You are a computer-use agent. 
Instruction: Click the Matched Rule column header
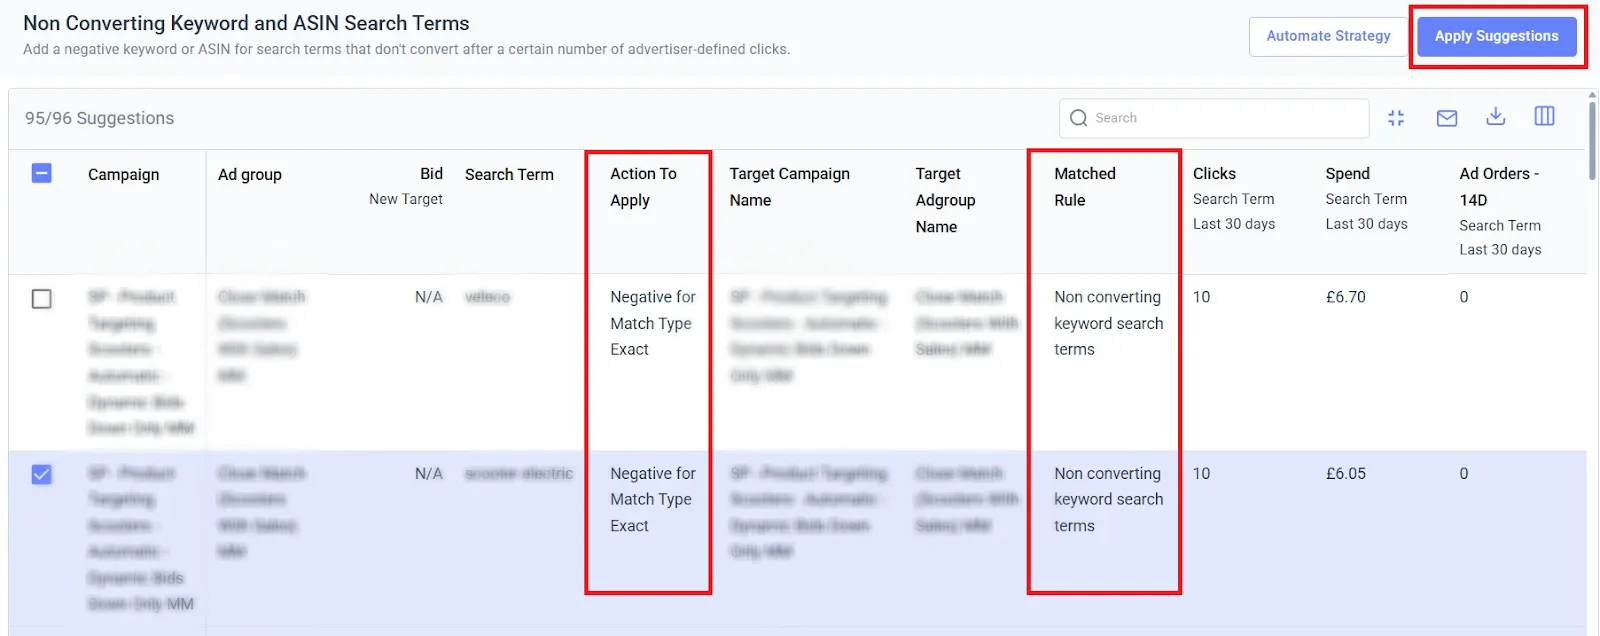tap(1084, 186)
